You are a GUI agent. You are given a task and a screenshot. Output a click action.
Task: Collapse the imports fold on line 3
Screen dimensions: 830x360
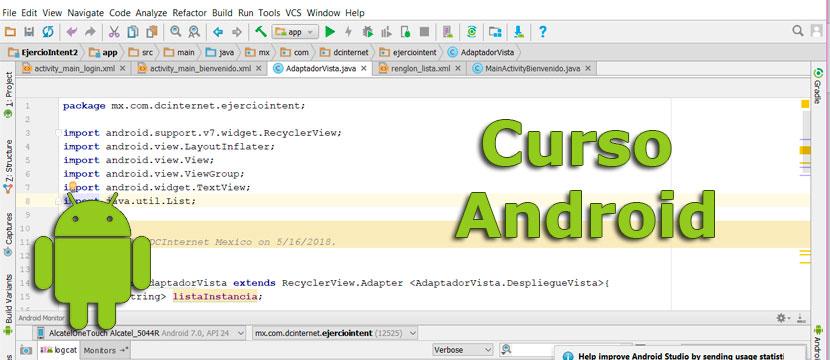[x=58, y=133]
